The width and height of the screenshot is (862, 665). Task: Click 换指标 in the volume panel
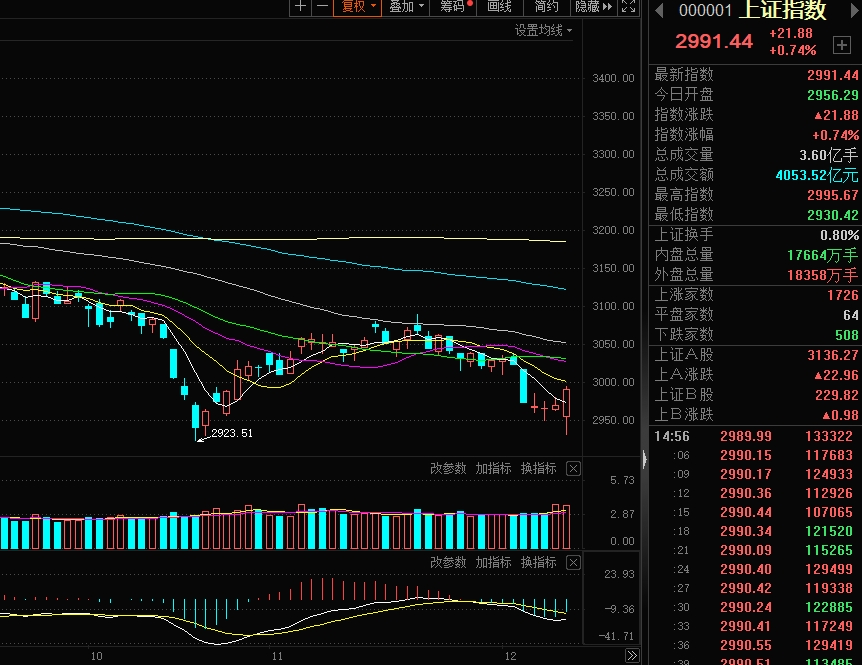point(538,468)
